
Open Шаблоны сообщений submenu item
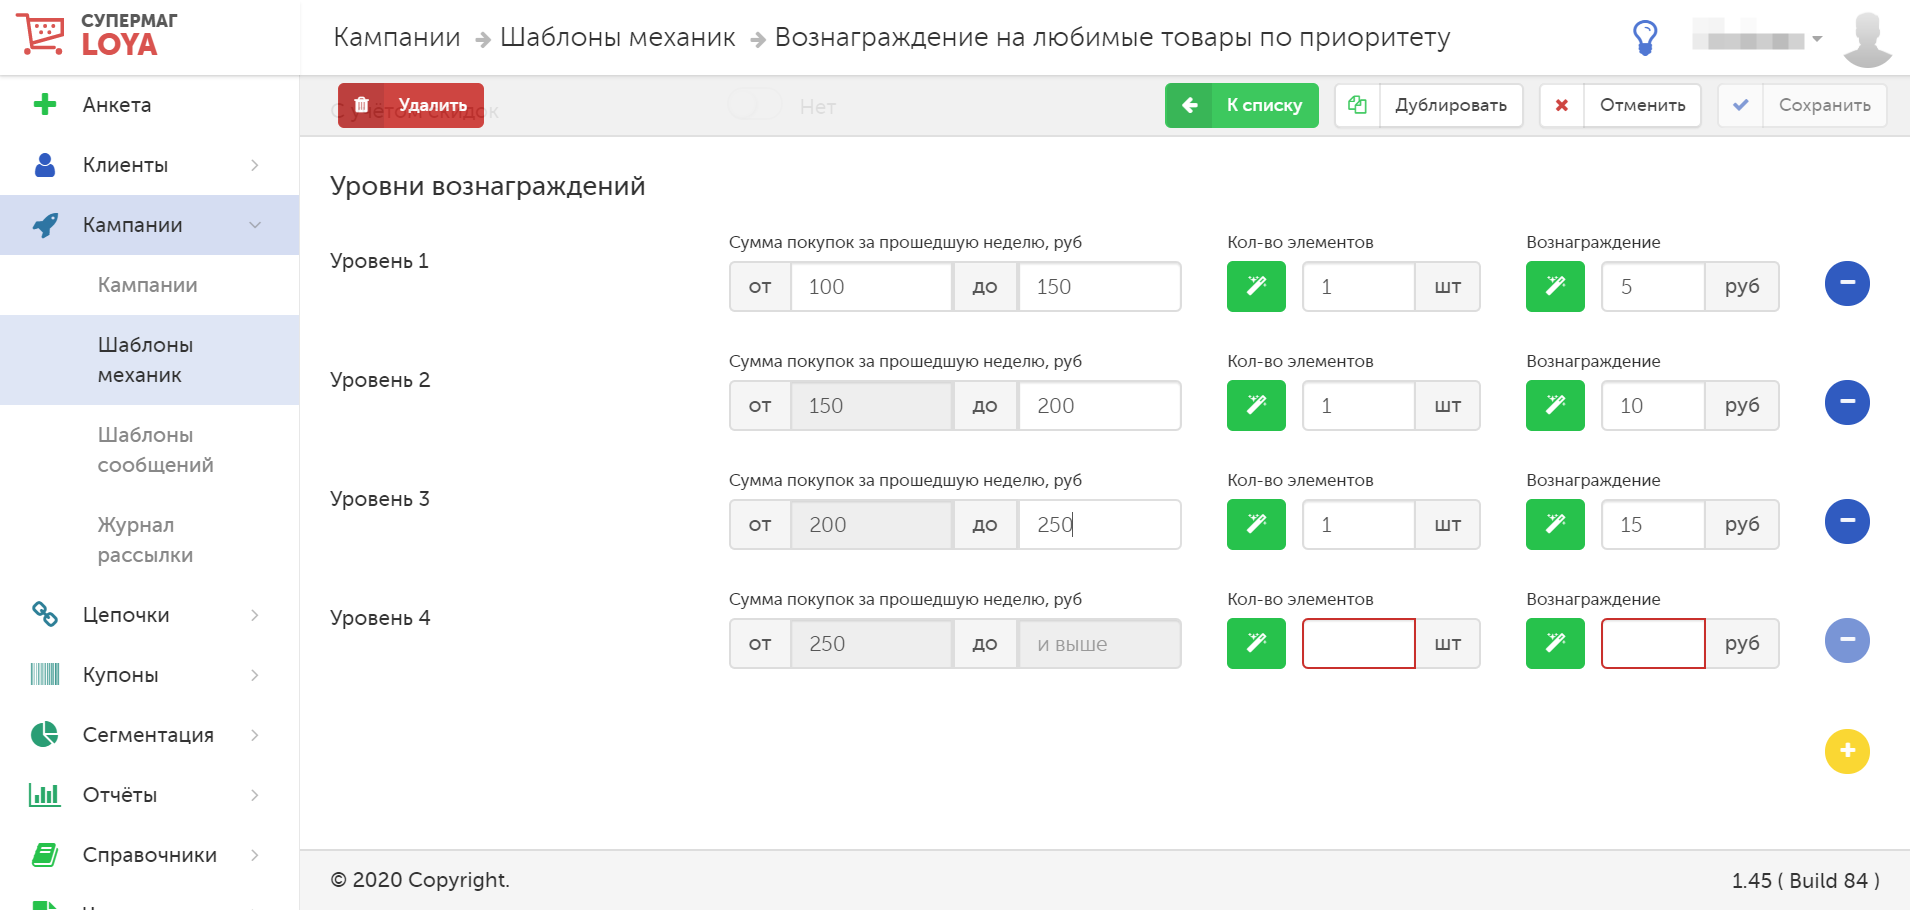150,450
